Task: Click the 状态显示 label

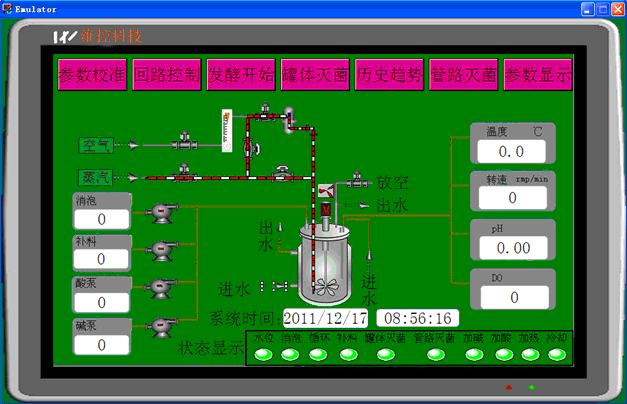Action: click(x=210, y=348)
